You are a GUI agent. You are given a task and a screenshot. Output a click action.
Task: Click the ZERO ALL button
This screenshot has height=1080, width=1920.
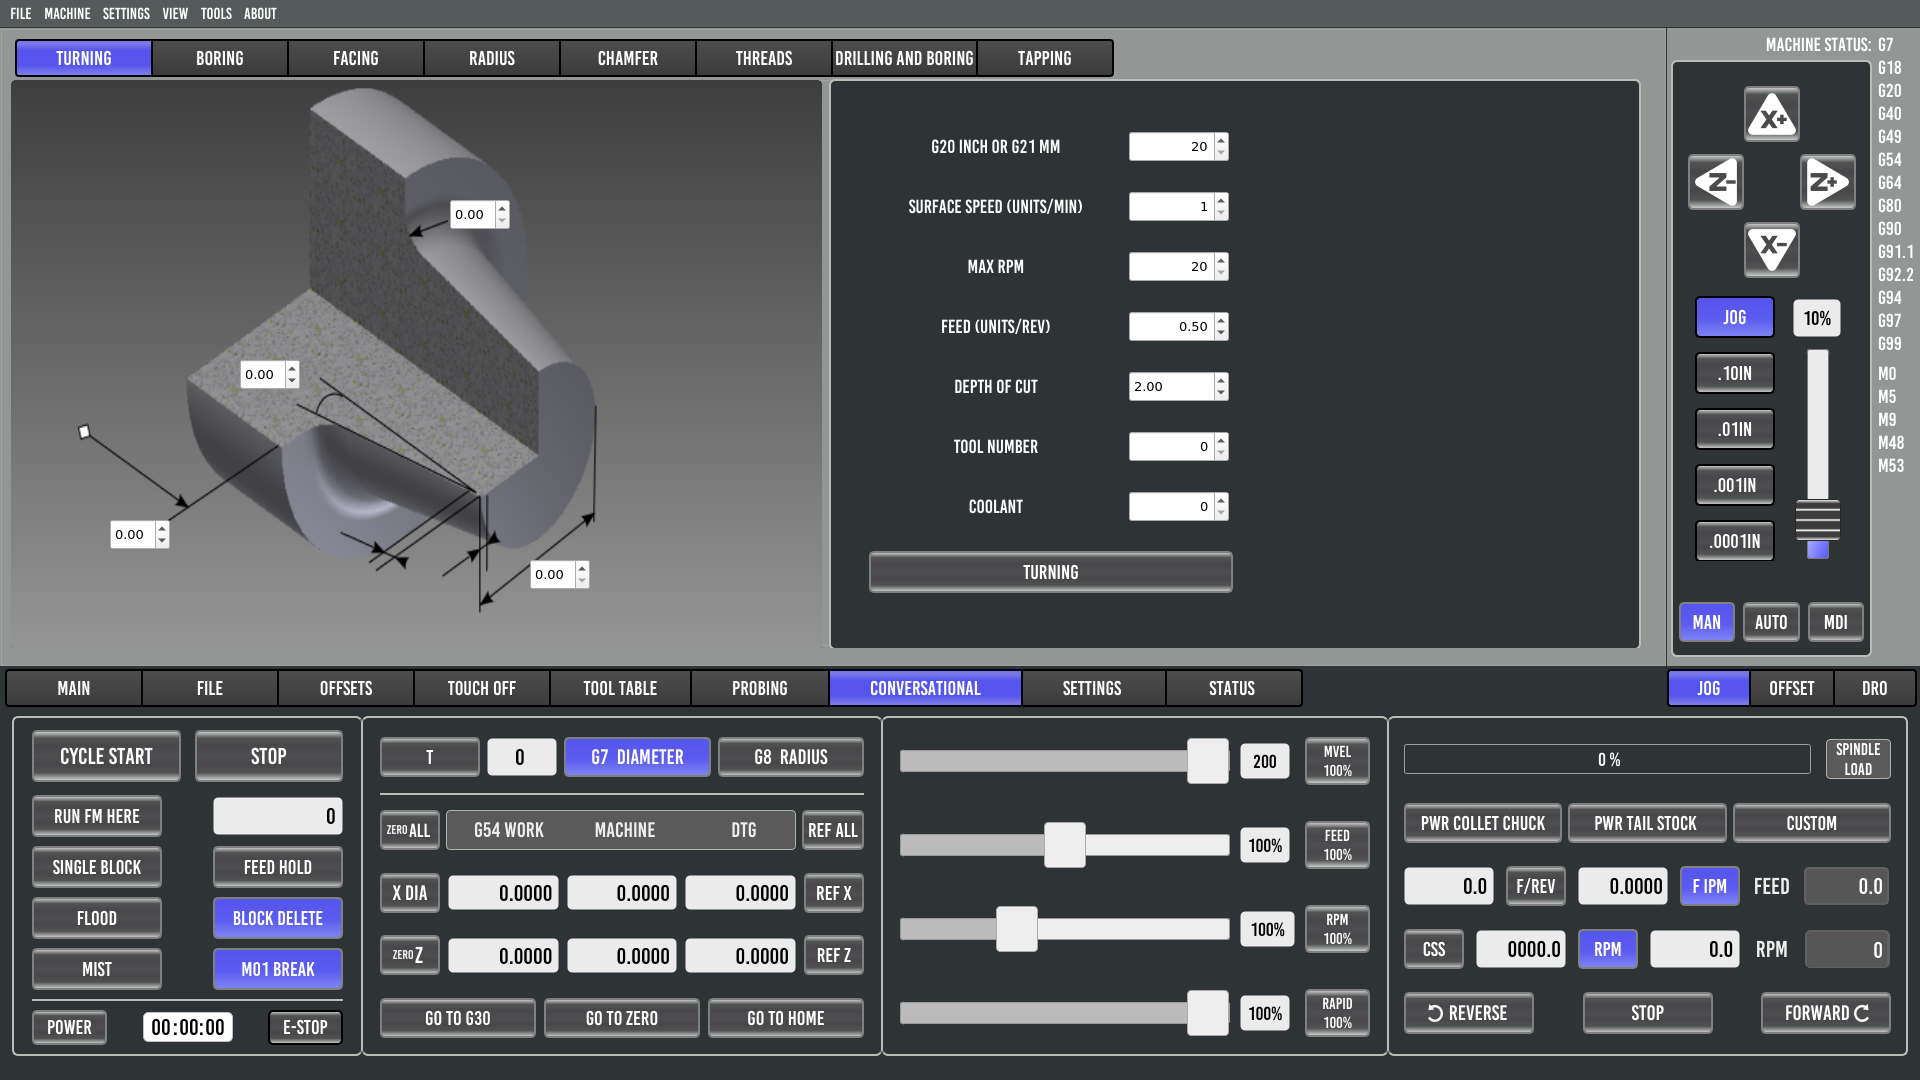(409, 830)
